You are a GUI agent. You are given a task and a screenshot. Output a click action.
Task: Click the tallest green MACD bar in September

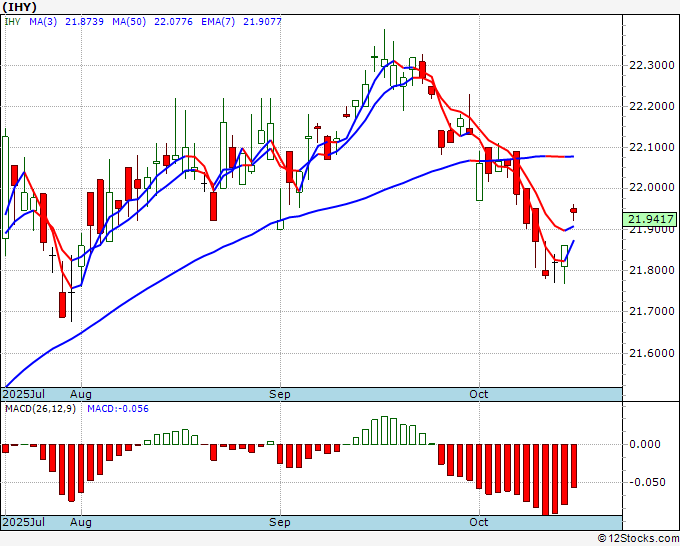384,430
